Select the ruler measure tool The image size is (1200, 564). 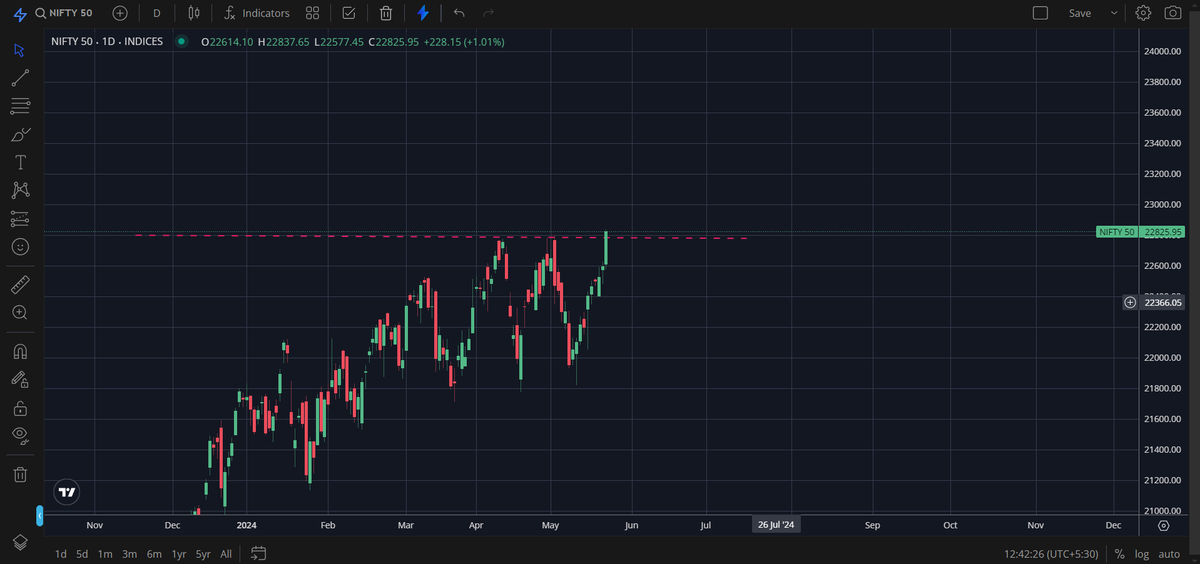tap(20, 285)
